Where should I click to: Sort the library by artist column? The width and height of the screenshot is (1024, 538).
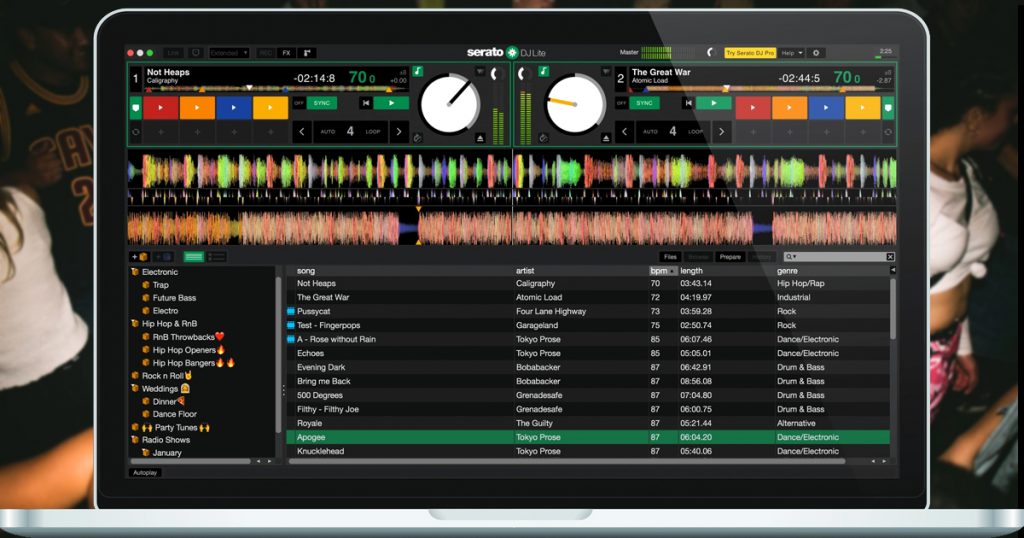coord(525,270)
